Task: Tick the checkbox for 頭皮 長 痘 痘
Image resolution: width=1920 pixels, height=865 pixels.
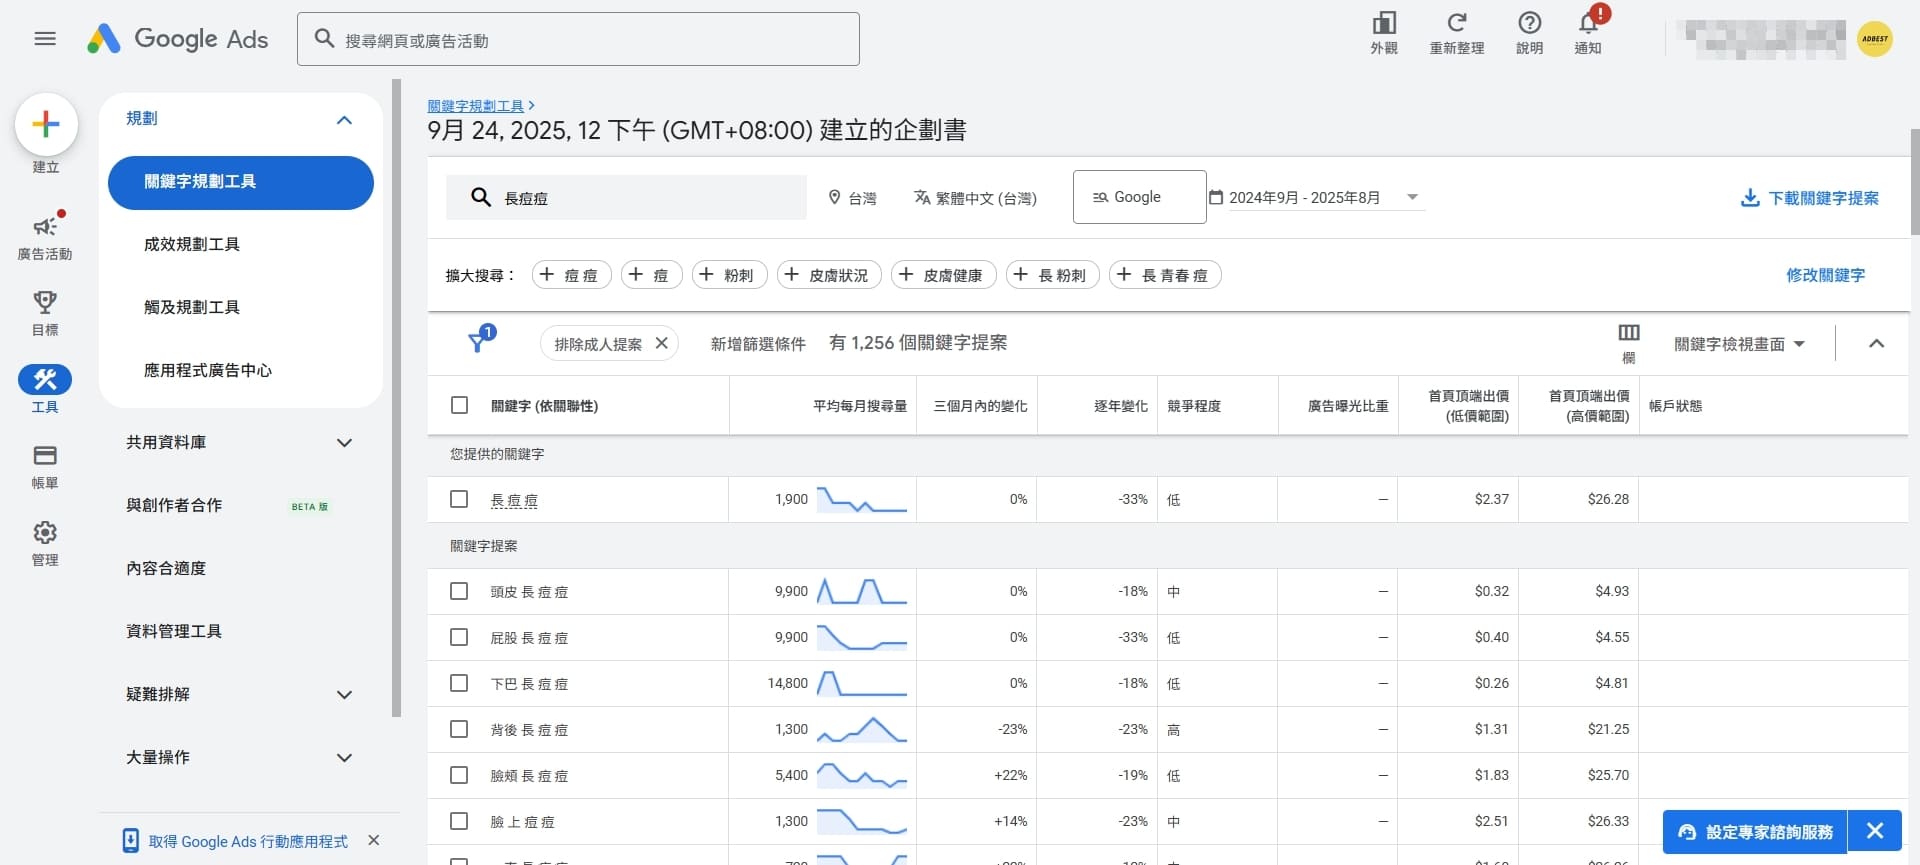Action: coord(459,591)
